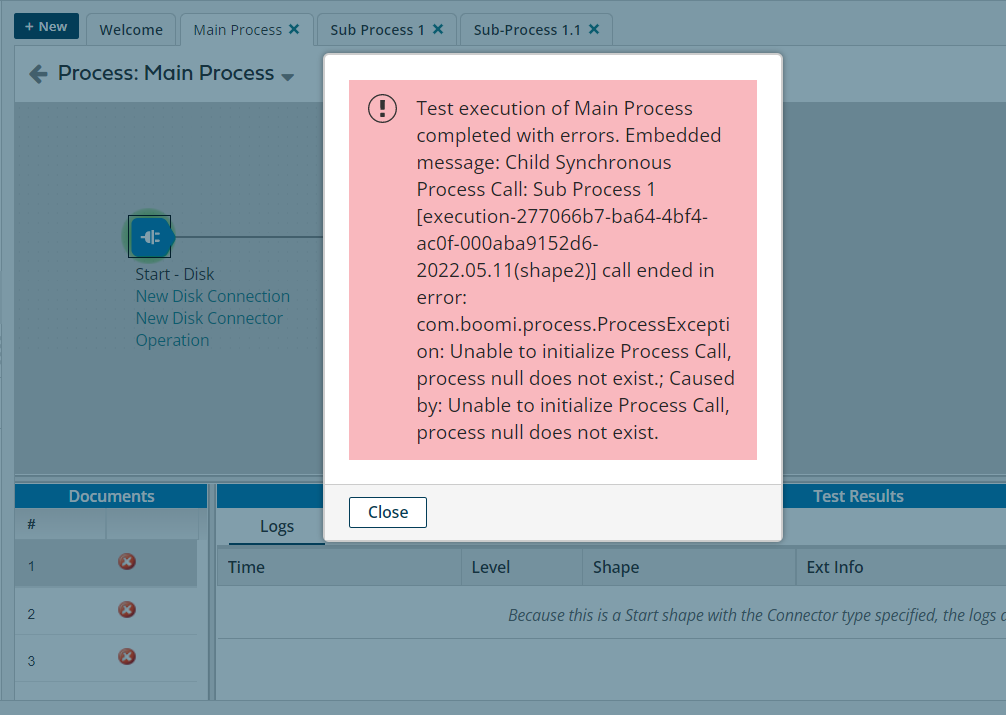The image size is (1006, 715).
Task: Click the exclamation warning icon in the error dialog
Action: tap(382, 108)
